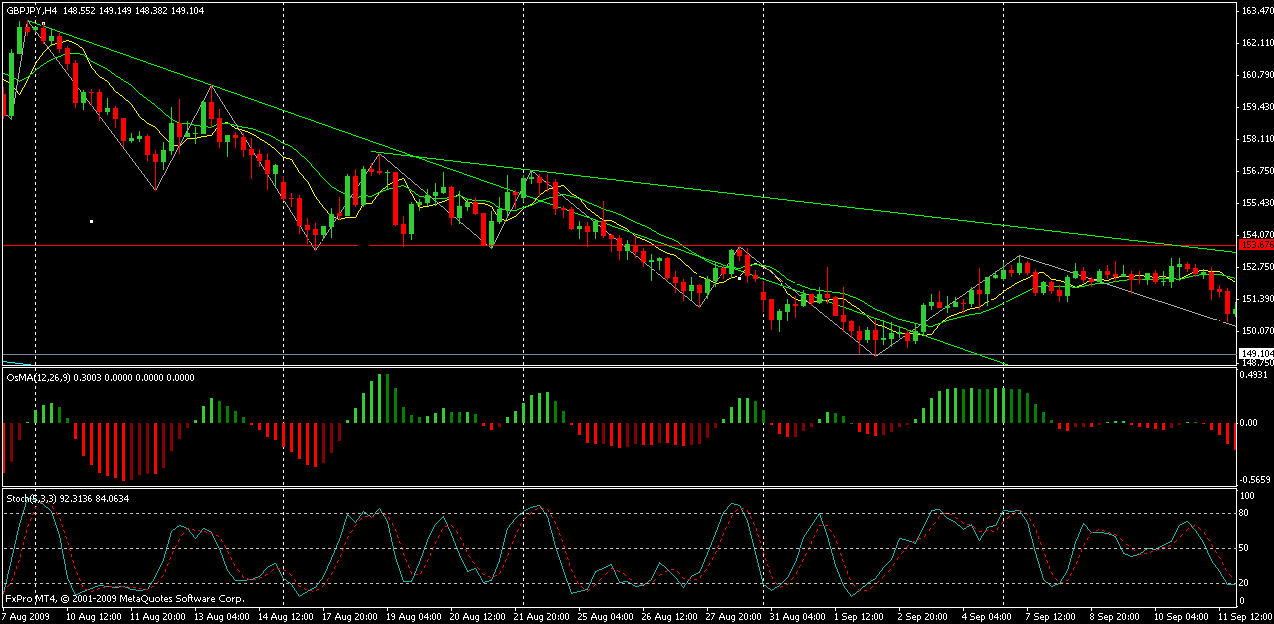
Task: Click the Stochastic 80 level scale value
Action: click(1246, 514)
